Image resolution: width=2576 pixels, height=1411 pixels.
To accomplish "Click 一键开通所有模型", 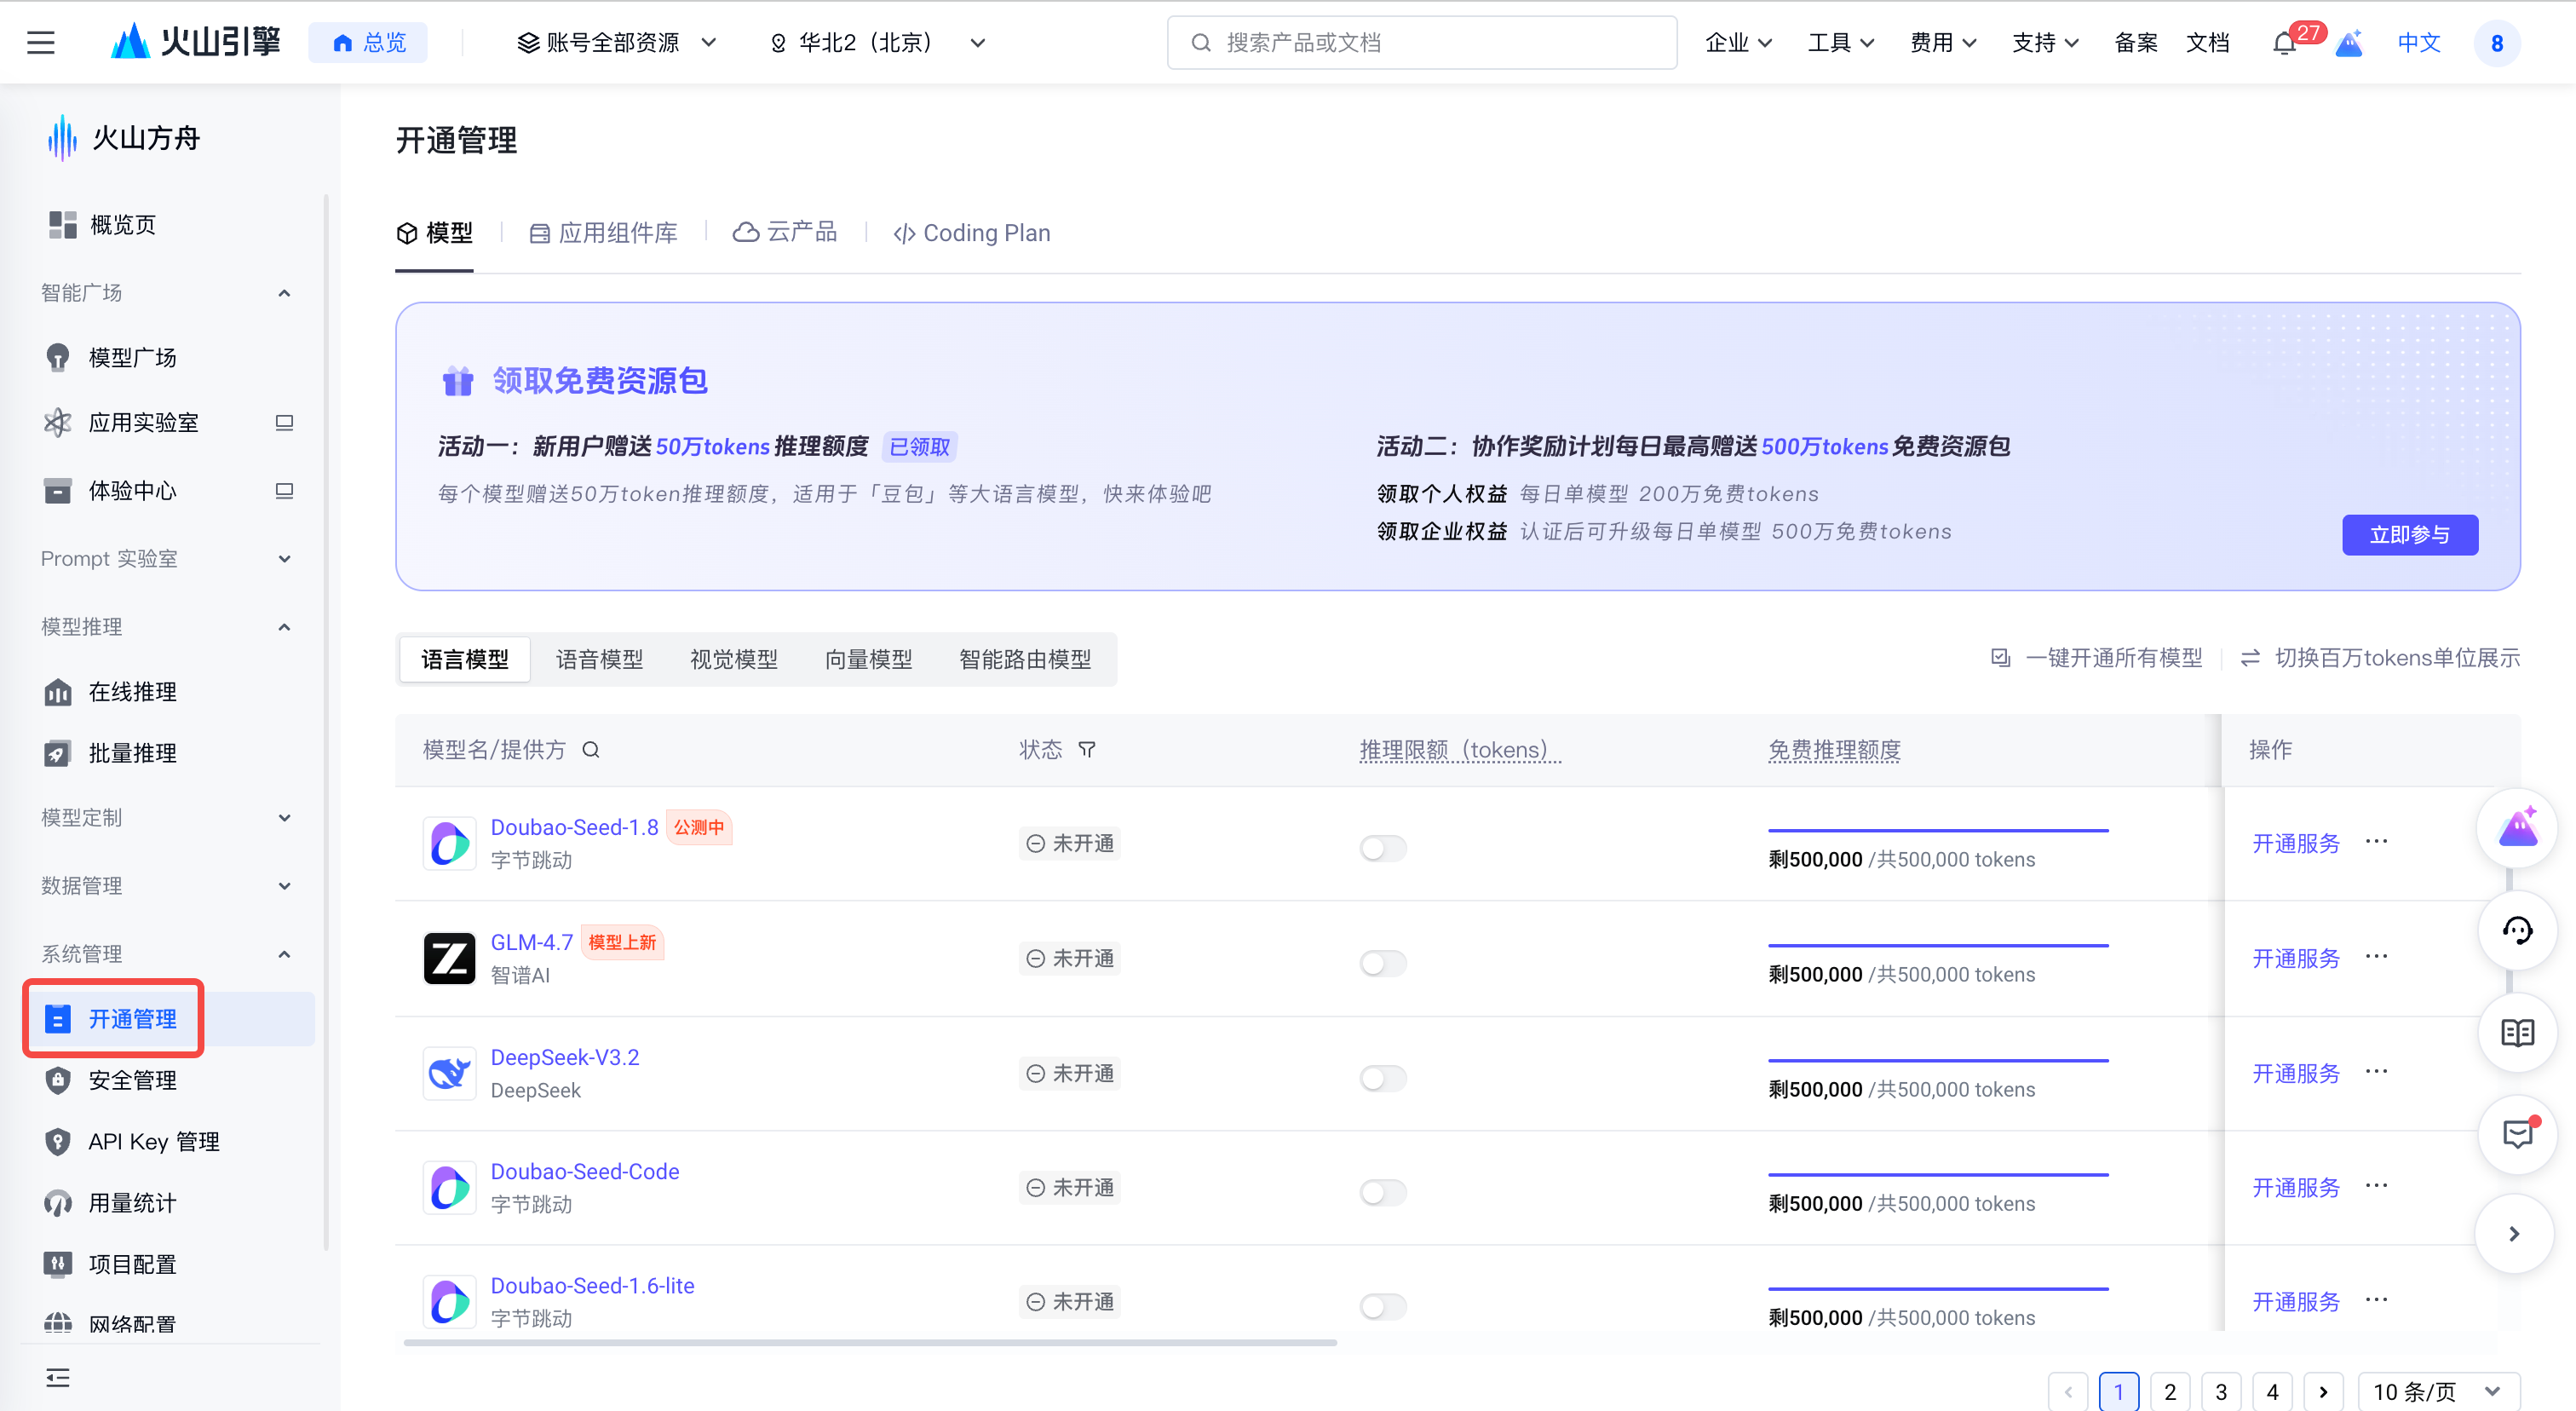I will [x=2097, y=657].
